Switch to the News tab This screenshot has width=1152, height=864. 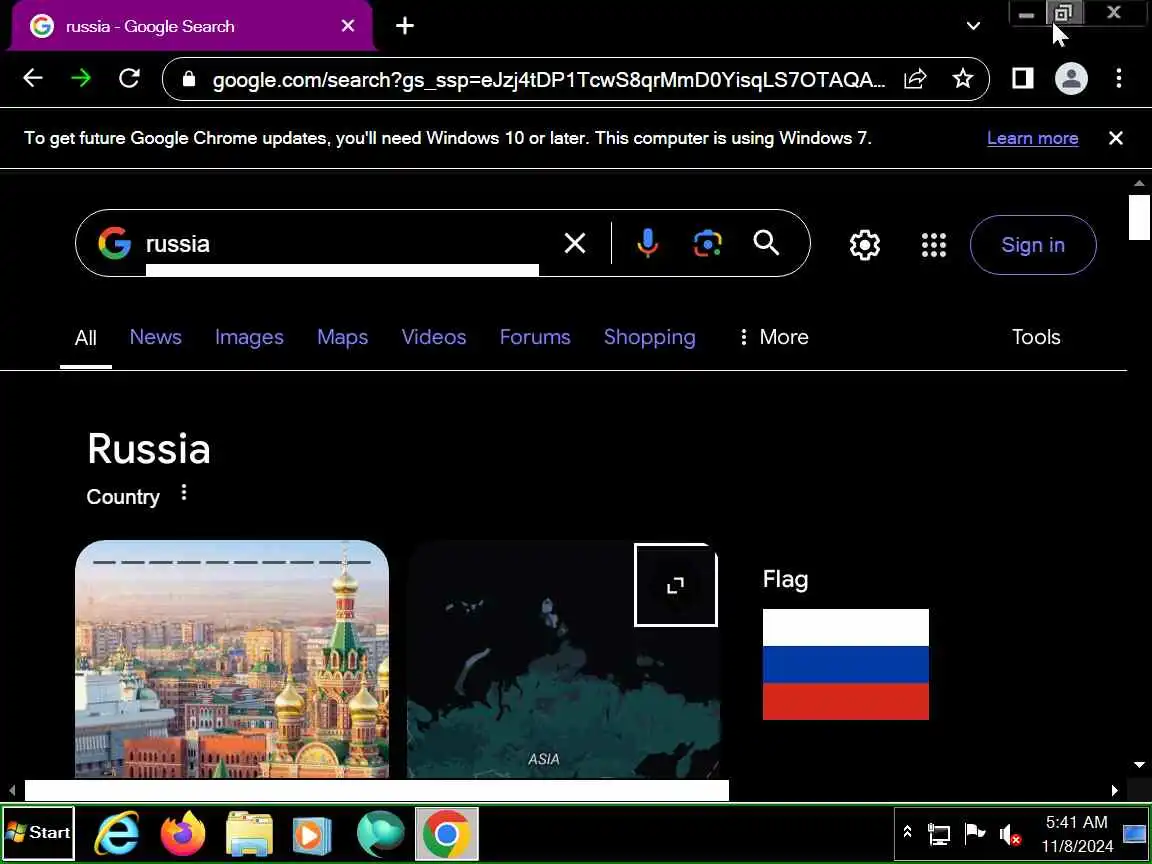coord(156,337)
